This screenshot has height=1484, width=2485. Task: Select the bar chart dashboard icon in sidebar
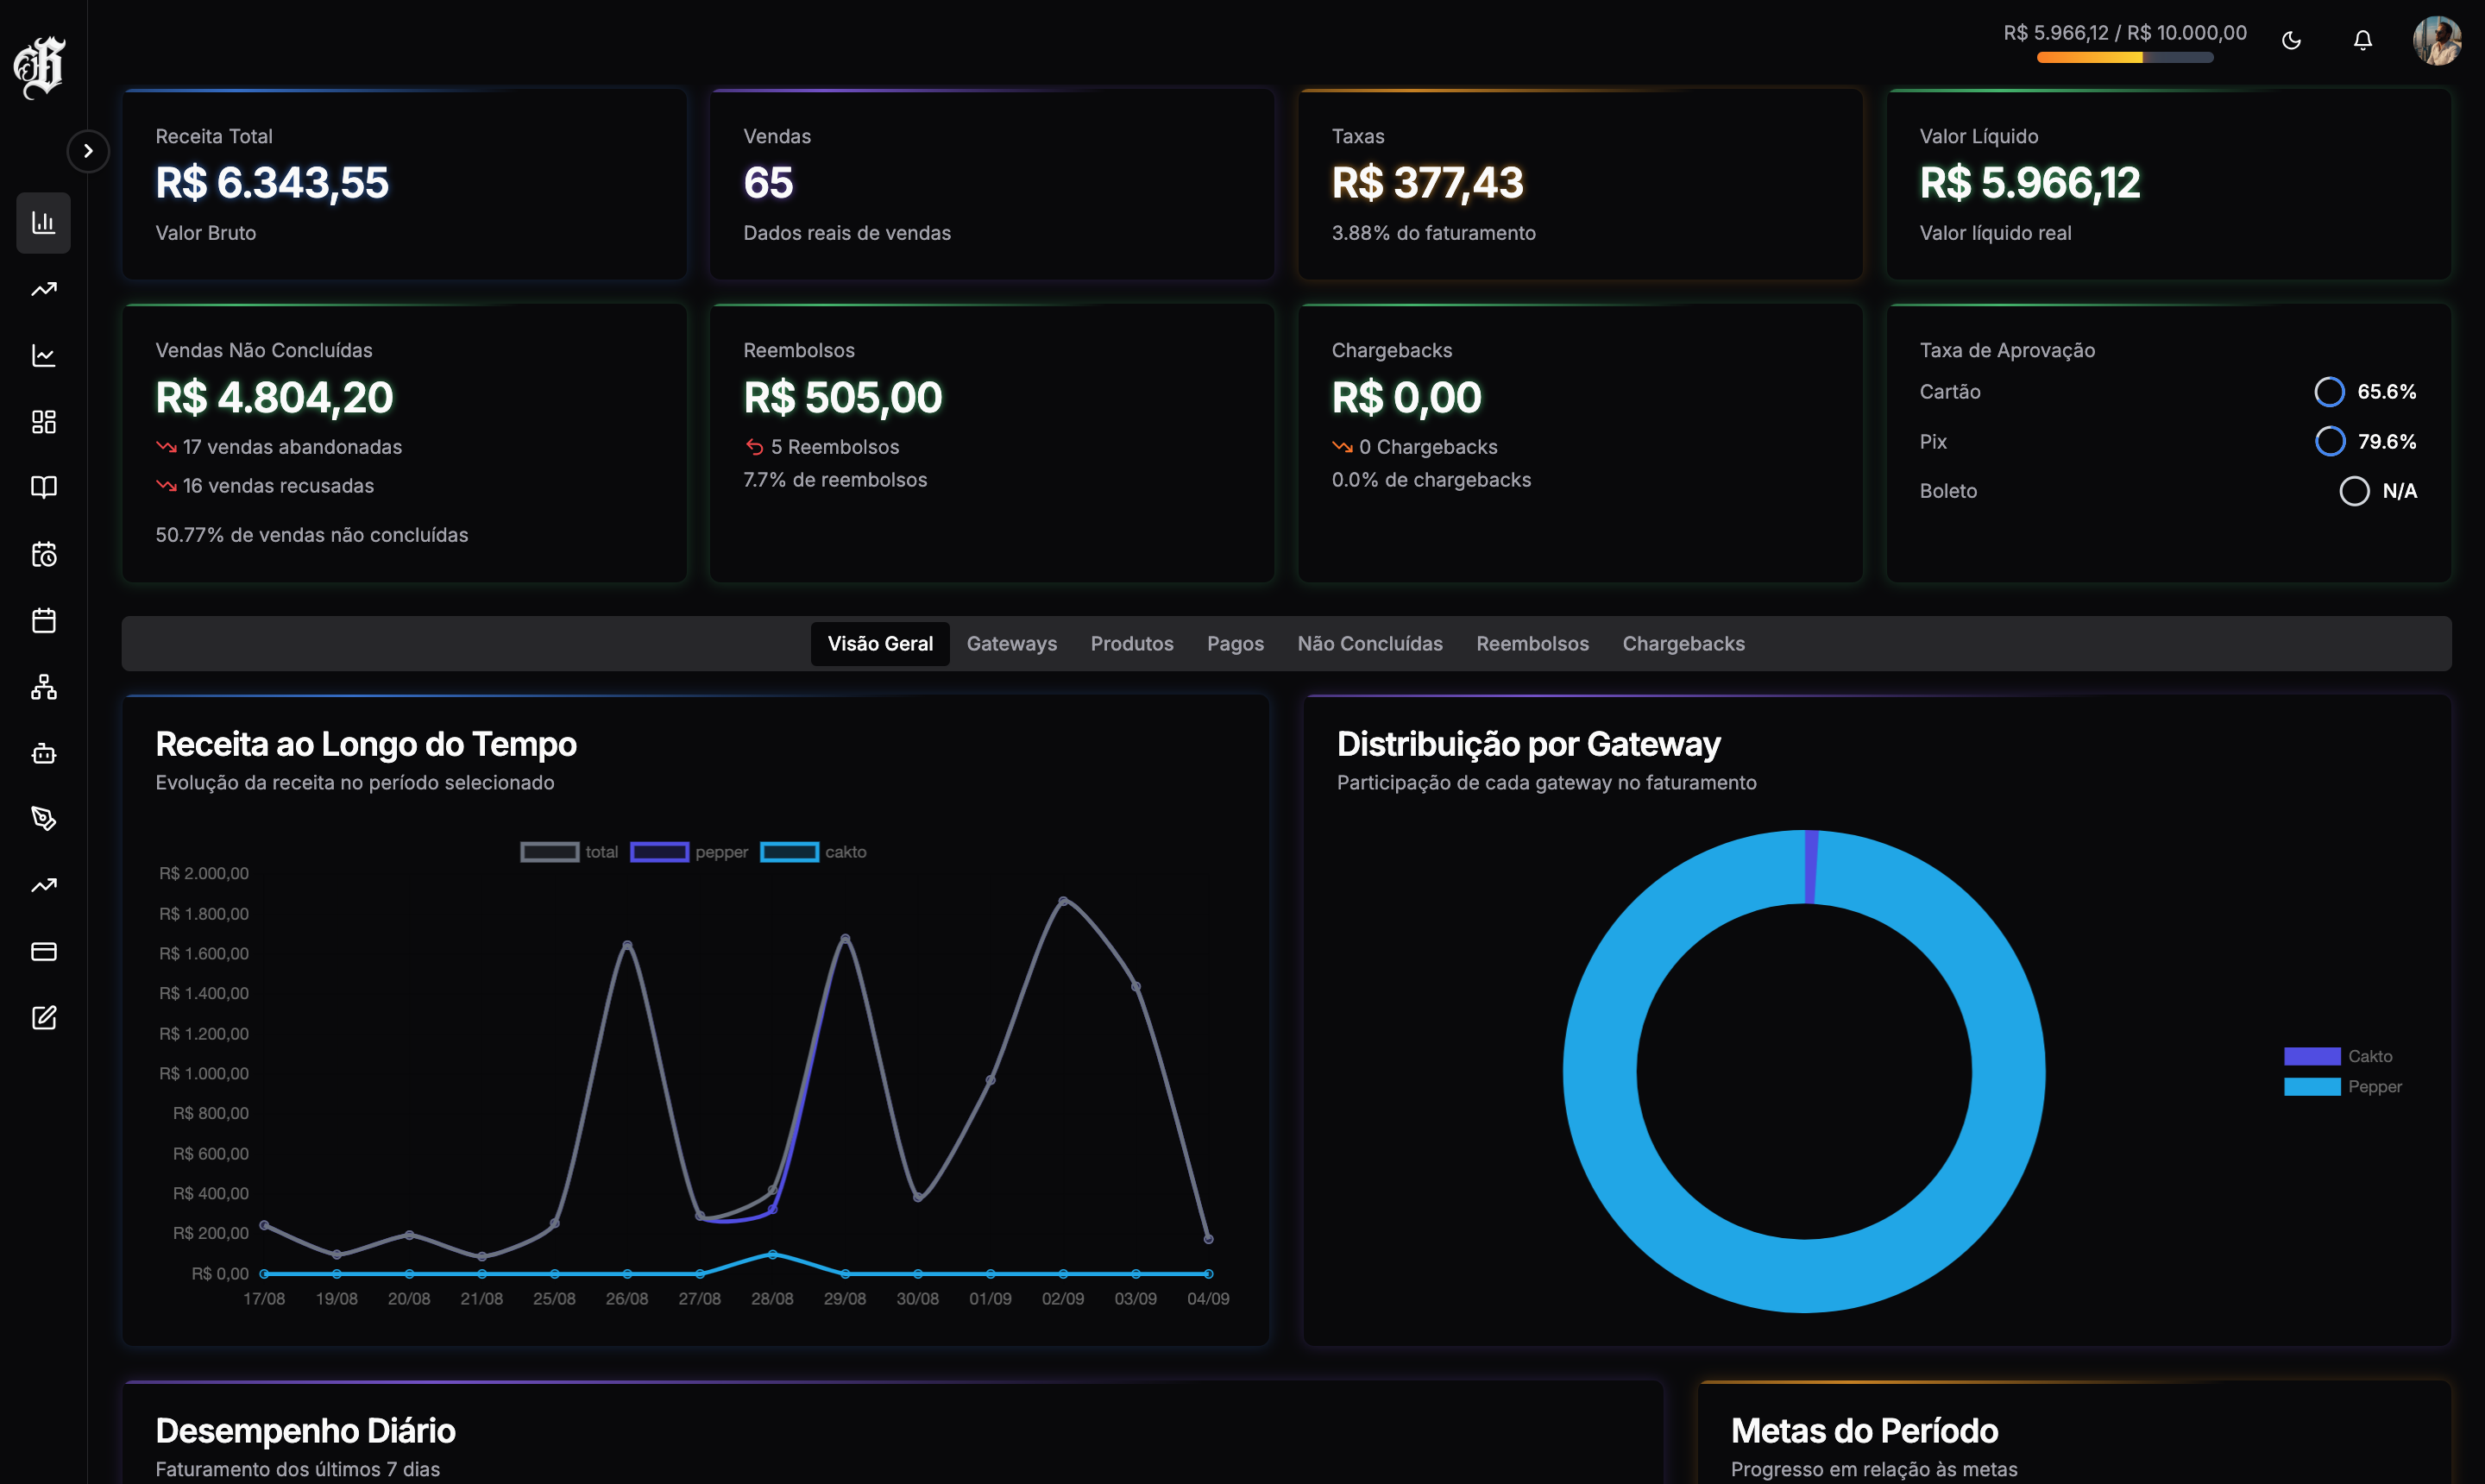pyautogui.click(x=43, y=223)
